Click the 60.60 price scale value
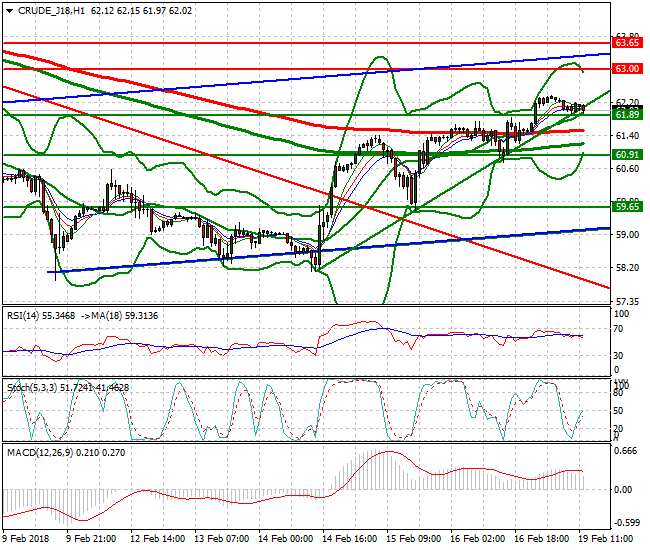 [627, 169]
